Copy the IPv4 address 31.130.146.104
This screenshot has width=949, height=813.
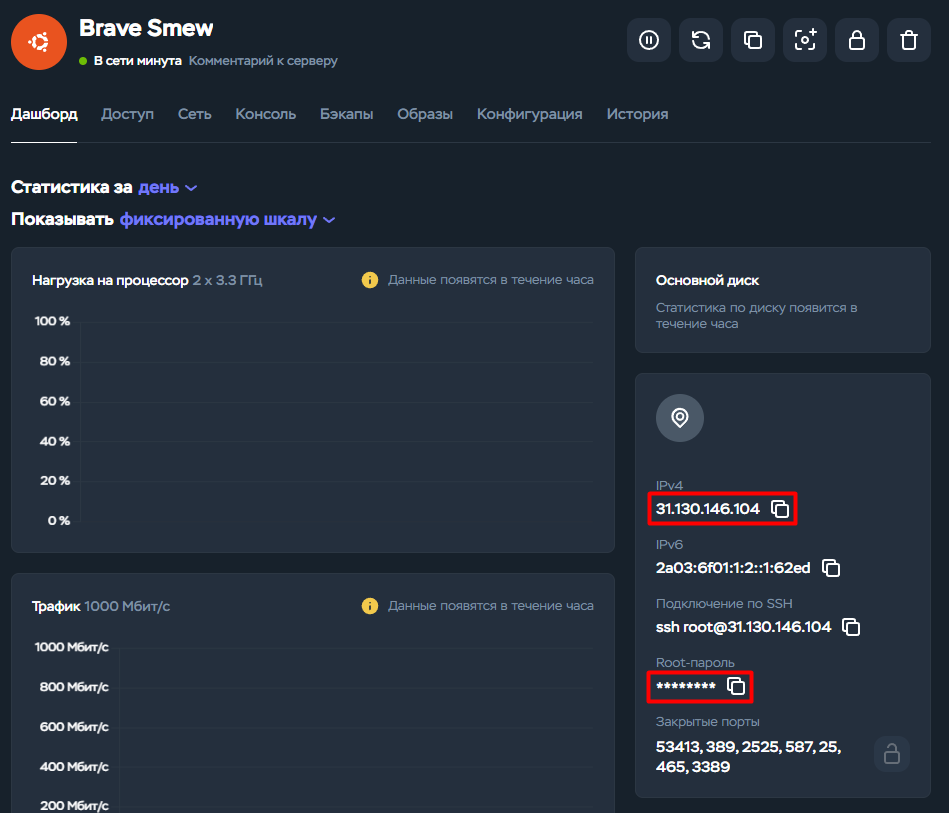[x=779, y=508]
